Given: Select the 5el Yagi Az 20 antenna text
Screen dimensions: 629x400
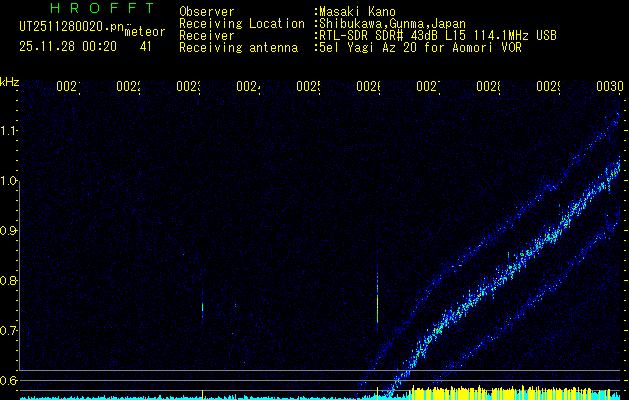Looking at the screenshot, I should pos(420,48).
